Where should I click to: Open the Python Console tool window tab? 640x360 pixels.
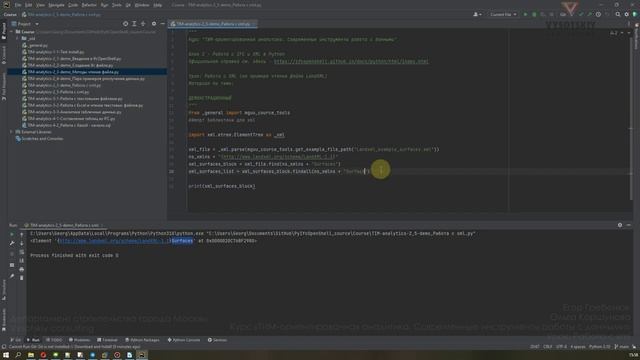coord(184,340)
